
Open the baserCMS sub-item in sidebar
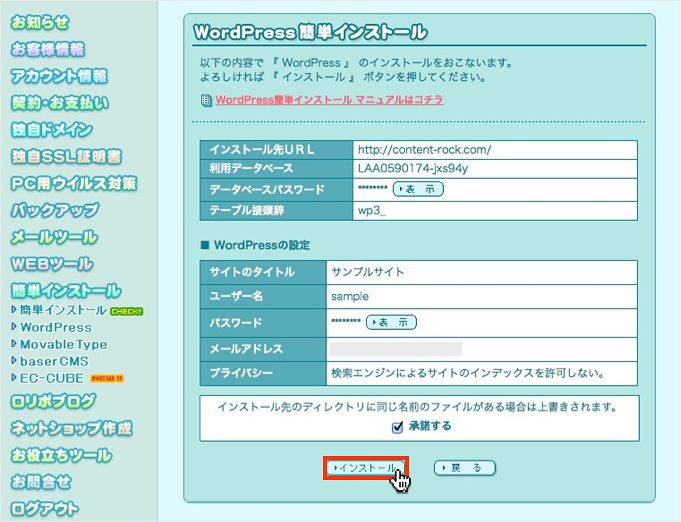[x=54, y=361]
